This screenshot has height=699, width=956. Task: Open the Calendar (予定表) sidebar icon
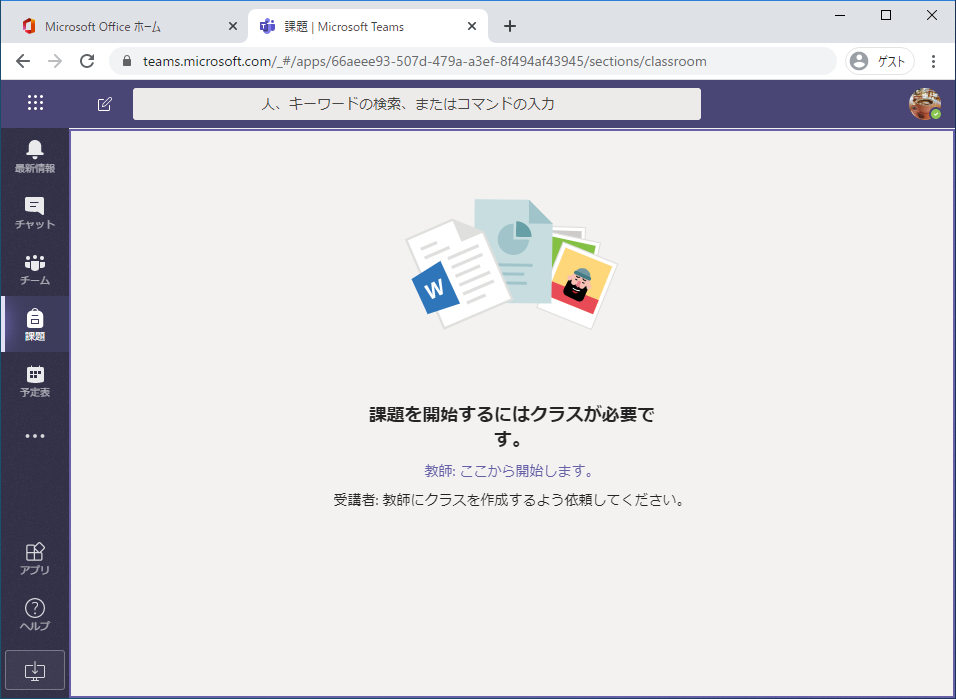coord(35,380)
